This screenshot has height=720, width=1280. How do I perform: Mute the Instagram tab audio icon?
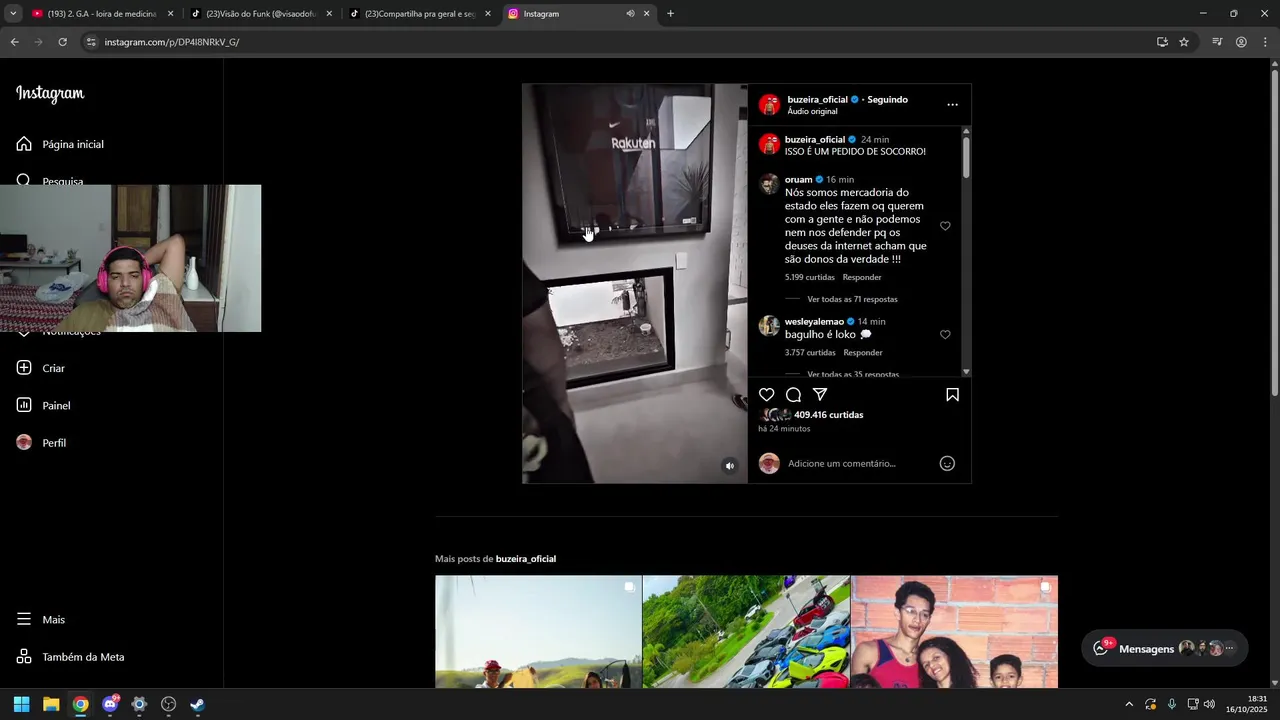pos(630,14)
